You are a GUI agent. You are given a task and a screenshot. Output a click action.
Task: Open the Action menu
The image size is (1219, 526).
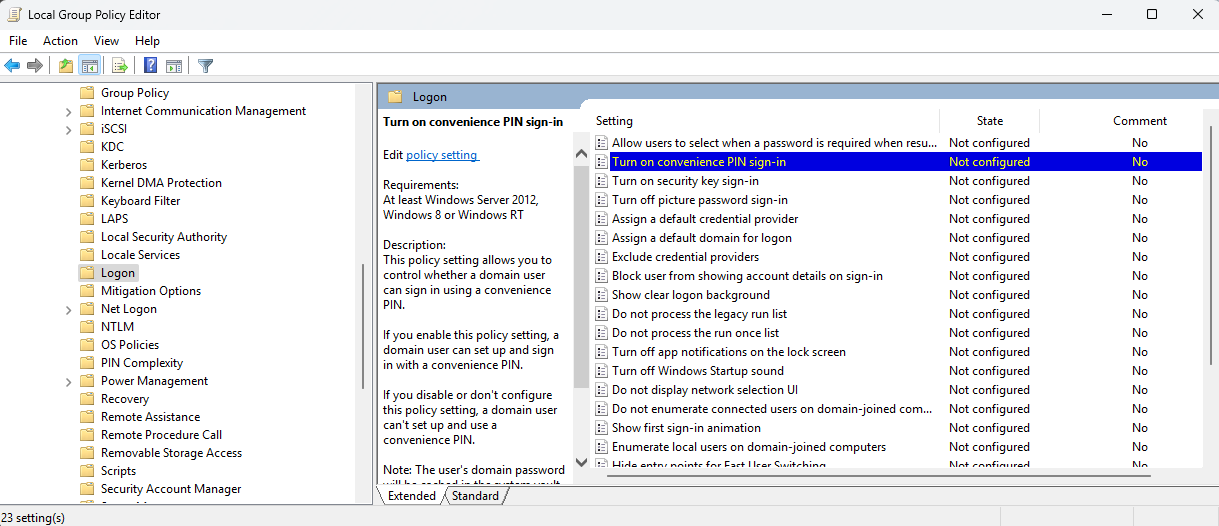[x=60, y=41]
